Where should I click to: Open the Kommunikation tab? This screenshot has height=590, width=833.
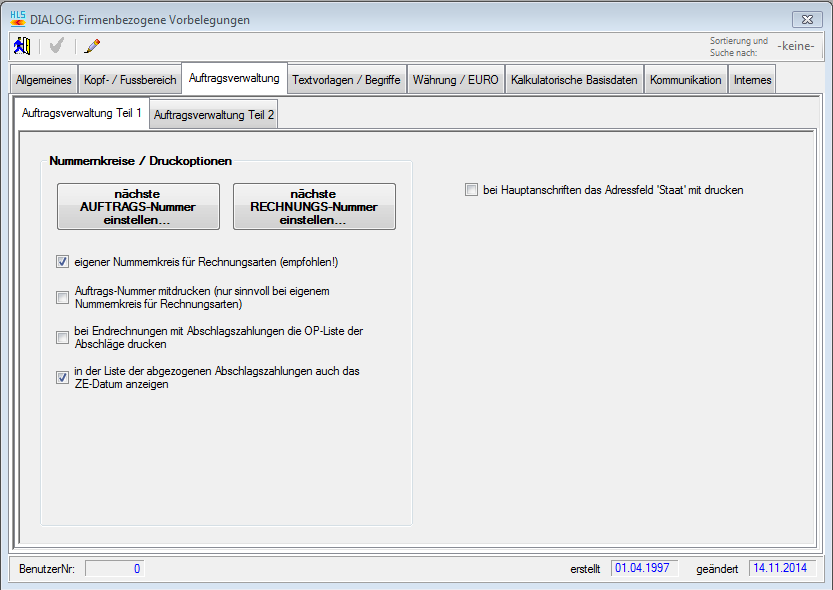point(685,80)
